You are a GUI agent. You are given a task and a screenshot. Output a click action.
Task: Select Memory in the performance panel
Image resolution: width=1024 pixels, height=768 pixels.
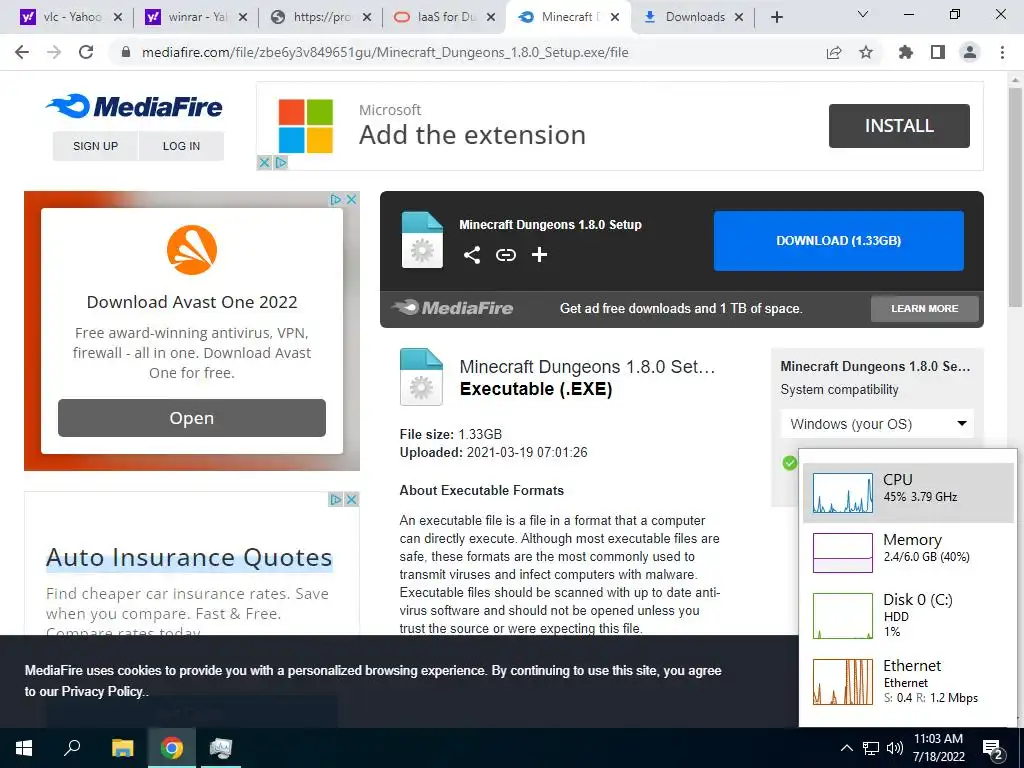(908, 552)
